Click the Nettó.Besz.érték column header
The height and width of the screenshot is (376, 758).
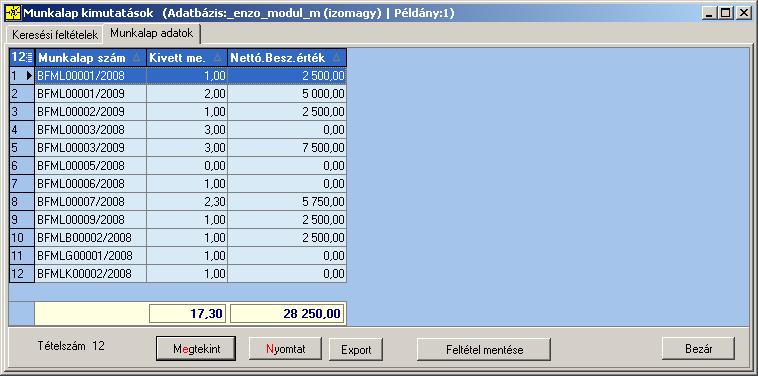coord(287,58)
